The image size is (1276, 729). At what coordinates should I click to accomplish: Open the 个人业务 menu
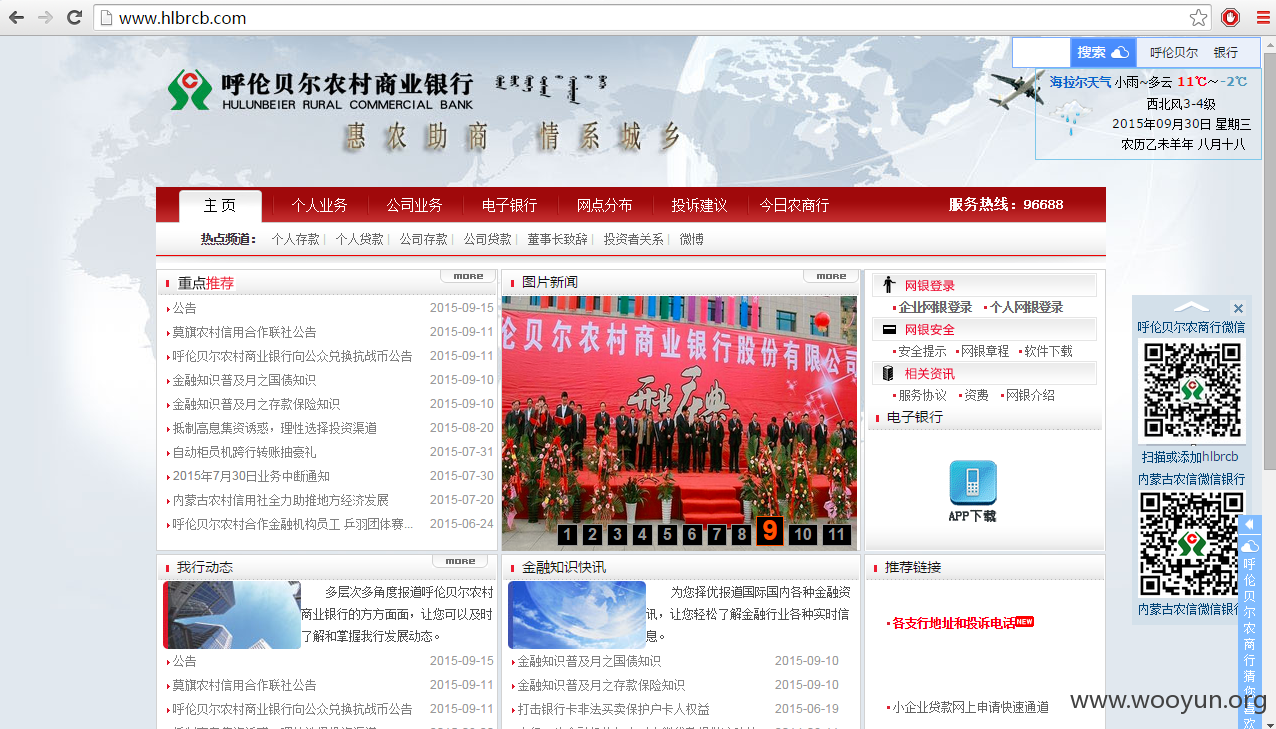(319, 205)
